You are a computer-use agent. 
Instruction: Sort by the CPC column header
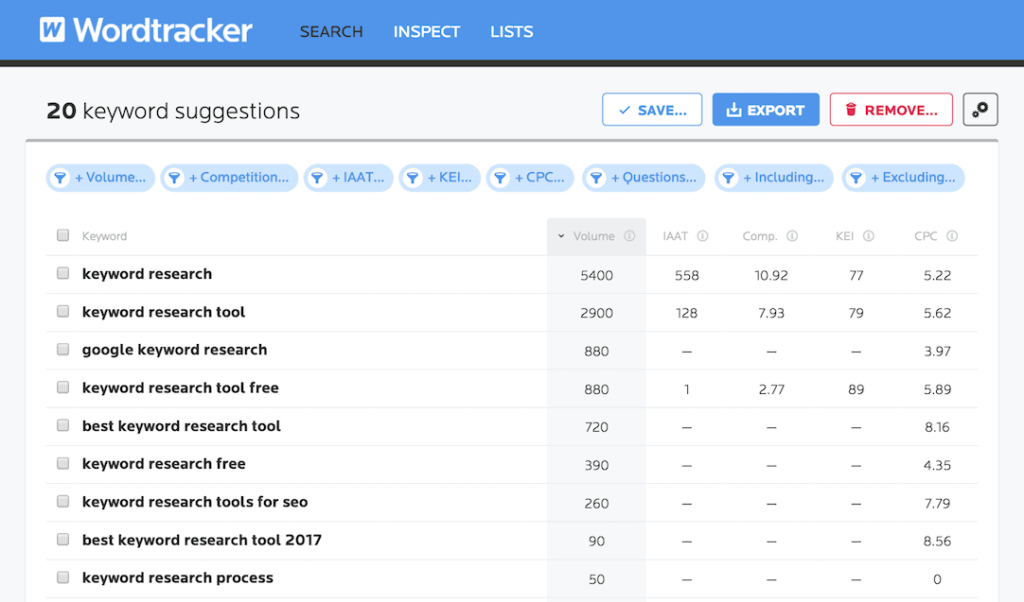pyautogui.click(x=925, y=236)
